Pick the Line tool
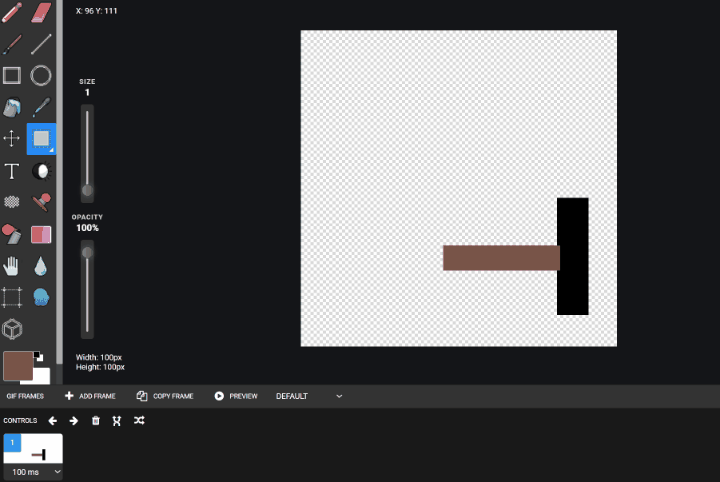This screenshot has width=720, height=482. [x=41, y=45]
